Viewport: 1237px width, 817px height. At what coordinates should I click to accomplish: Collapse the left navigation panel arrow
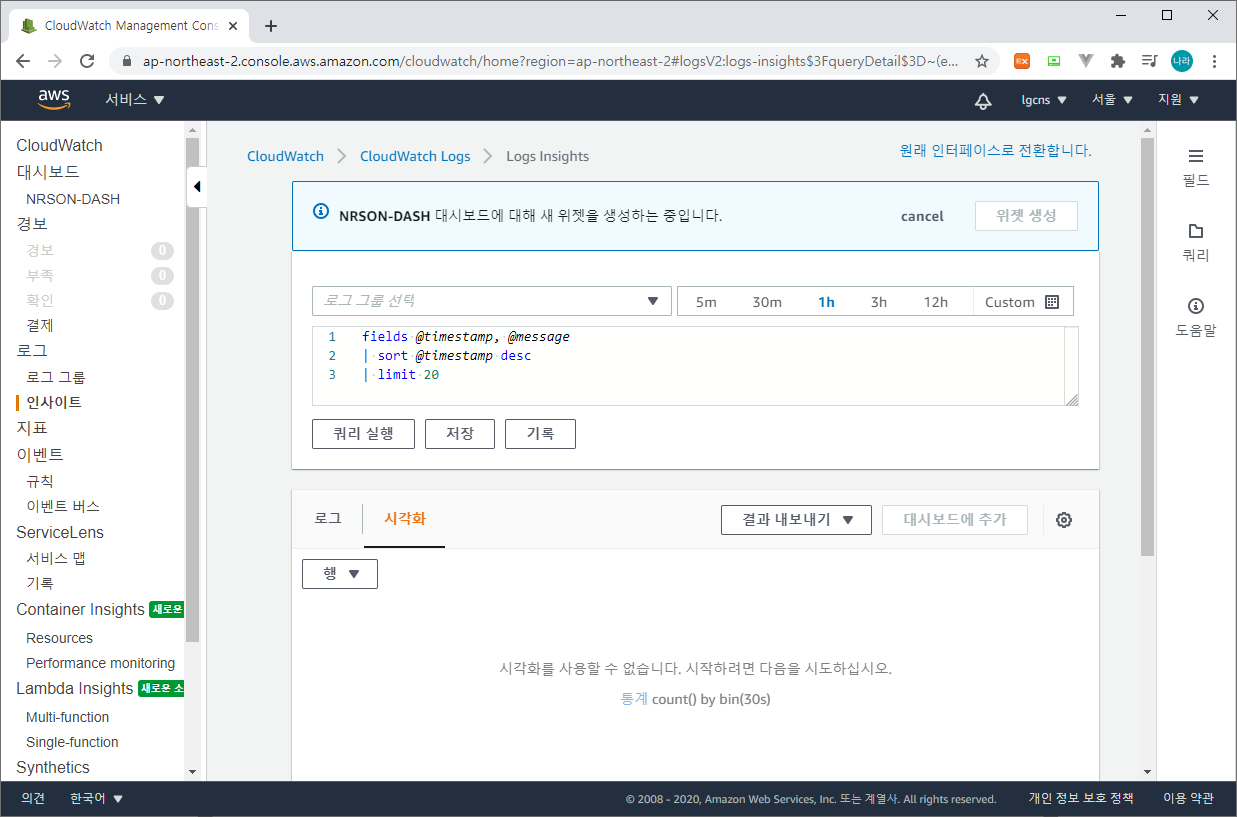click(197, 186)
